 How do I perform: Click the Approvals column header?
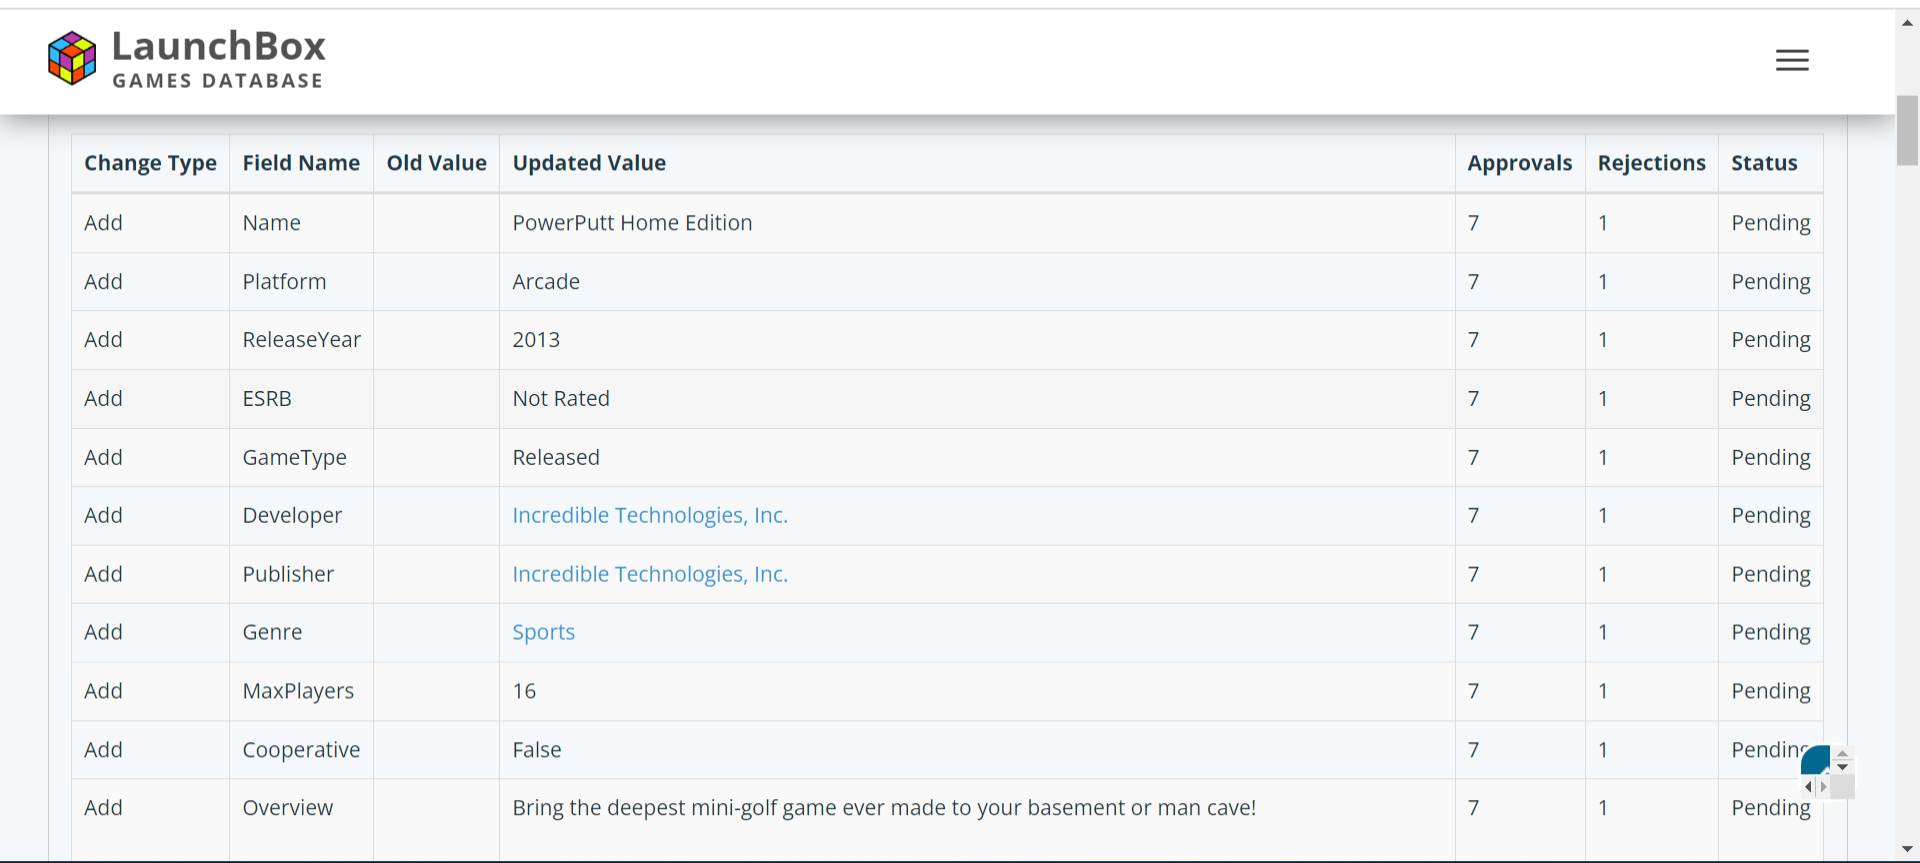(x=1520, y=163)
